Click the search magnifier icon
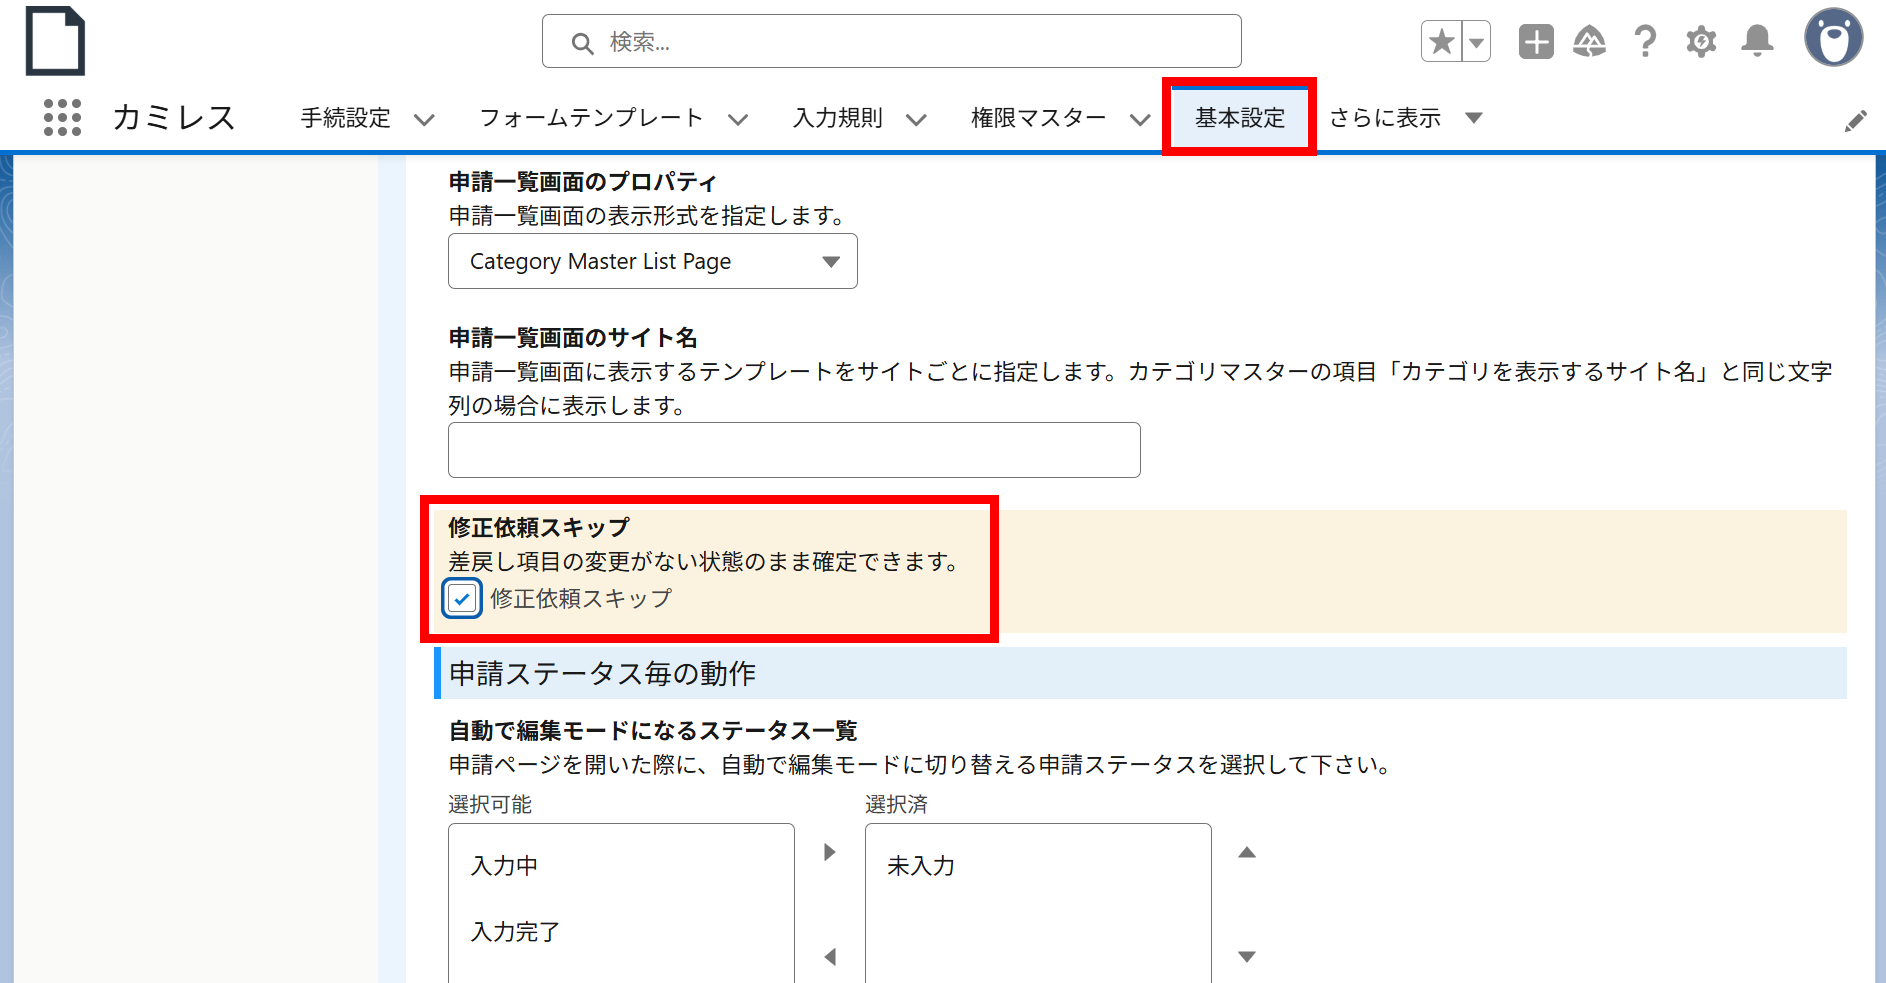Viewport: 1886px width, 983px height. click(582, 43)
